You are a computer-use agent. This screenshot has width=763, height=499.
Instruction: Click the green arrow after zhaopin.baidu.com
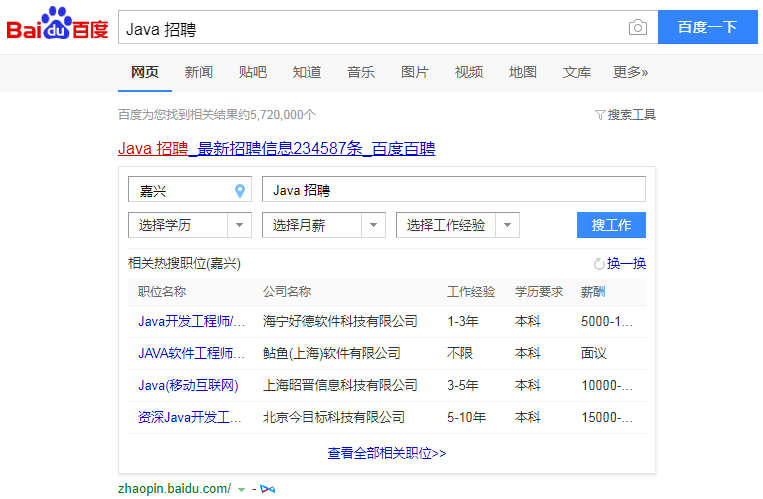click(x=241, y=490)
